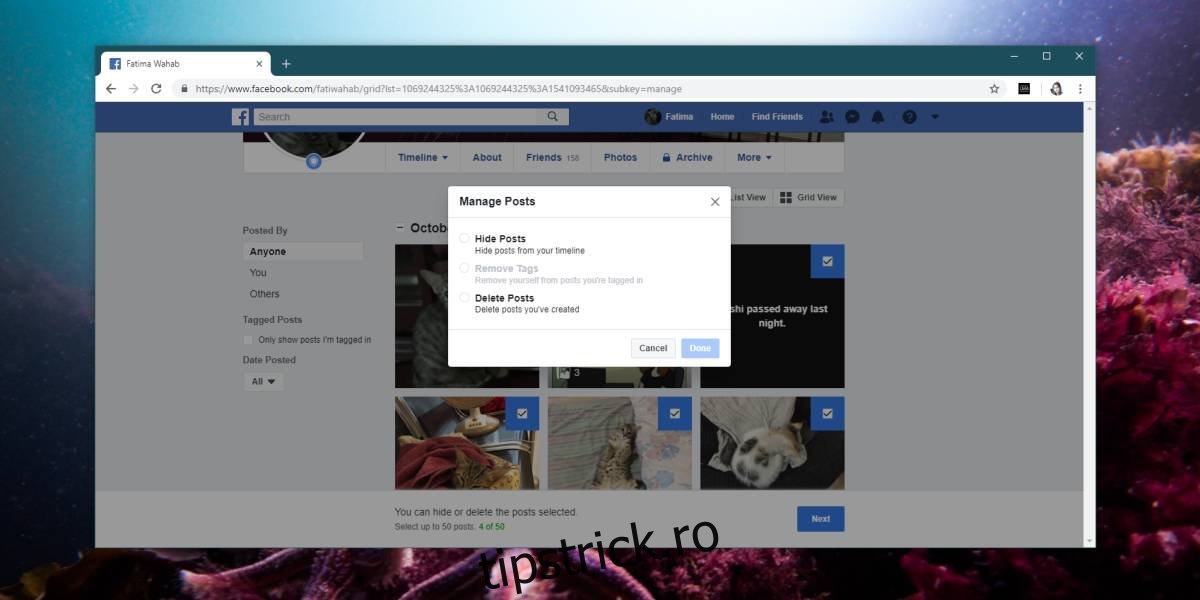Screen dimensions: 1200x600
Task: Click the '4 of 50' selection count
Action: (x=490, y=527)
